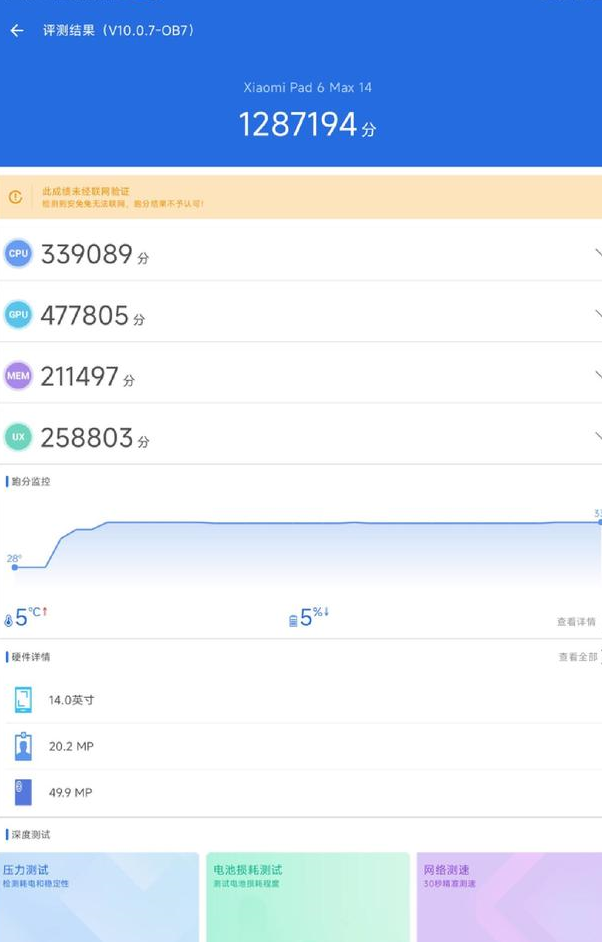The height and width of the screenshot is (942, 602).
Task: Tap the CPU score badge icon
Action: click(x=18, y=254)
